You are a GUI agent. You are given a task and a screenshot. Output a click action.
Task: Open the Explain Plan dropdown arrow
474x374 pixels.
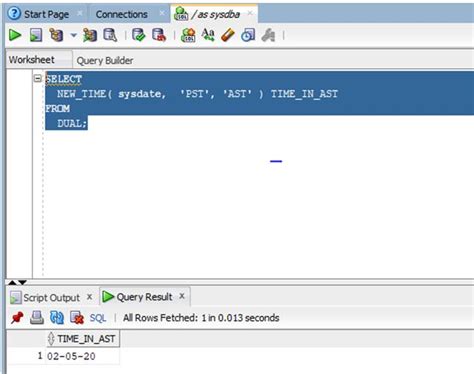(74, 35)
